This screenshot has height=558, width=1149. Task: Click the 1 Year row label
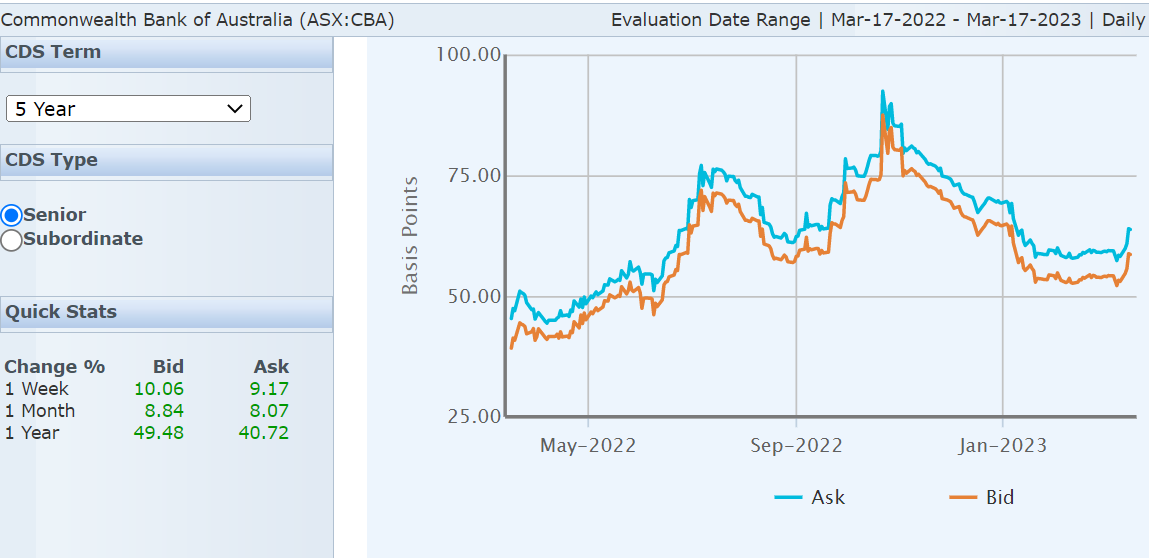[x=32, y=433]
